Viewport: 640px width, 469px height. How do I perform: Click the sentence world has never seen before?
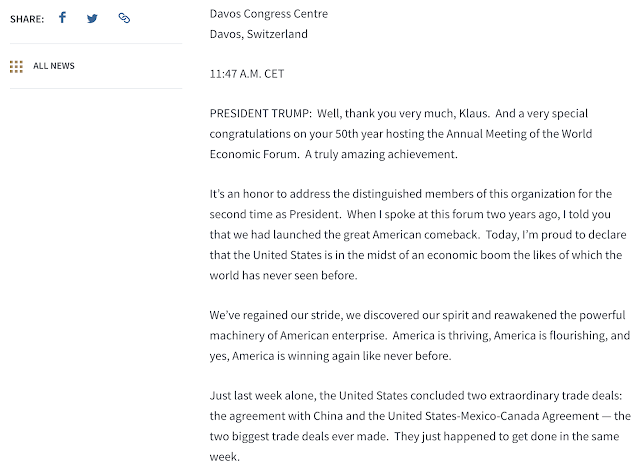[x=283, y=276]
